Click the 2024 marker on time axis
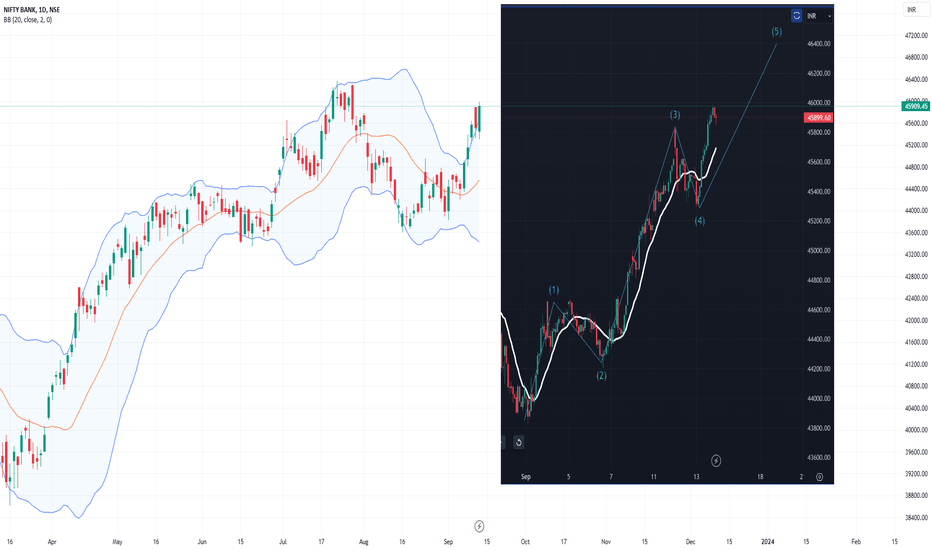This screenshot has height=550, width=932. coord(768,542)
